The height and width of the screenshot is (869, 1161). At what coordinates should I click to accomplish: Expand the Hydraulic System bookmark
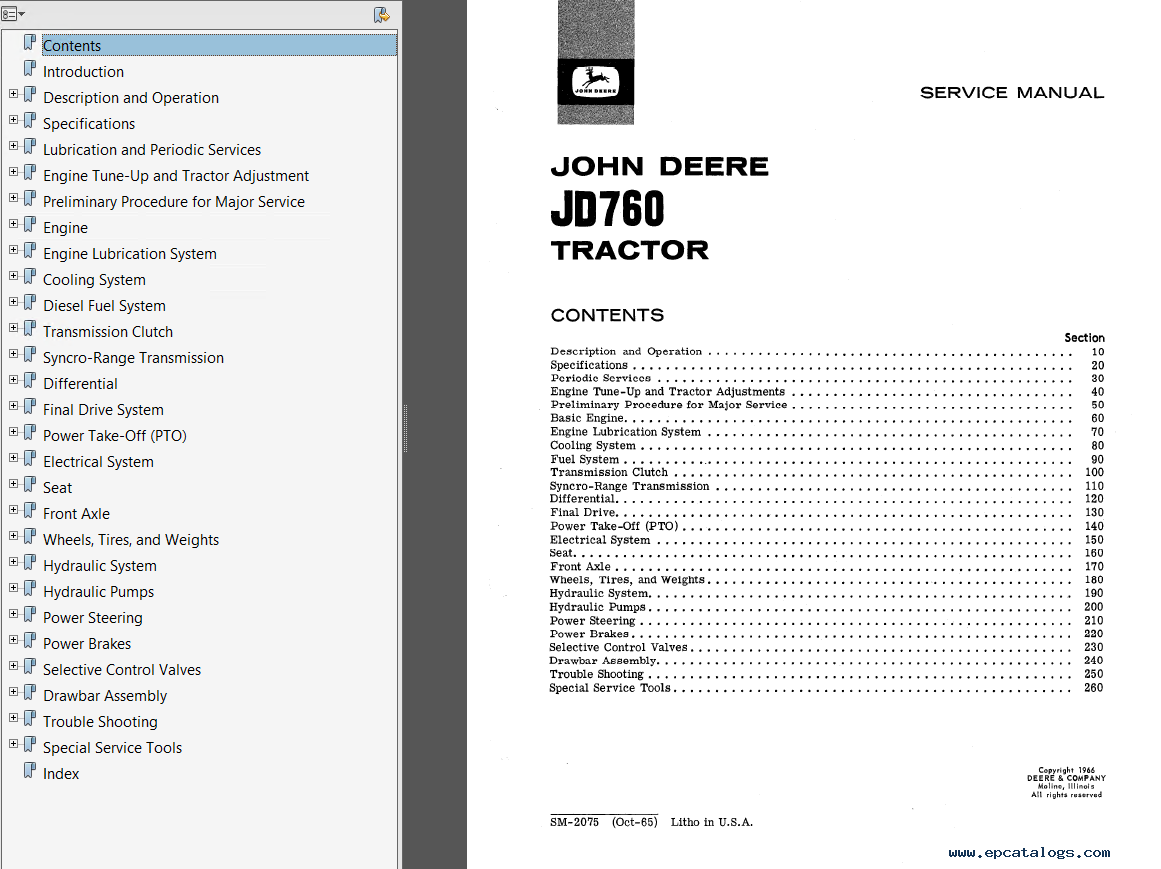[13, 562]
